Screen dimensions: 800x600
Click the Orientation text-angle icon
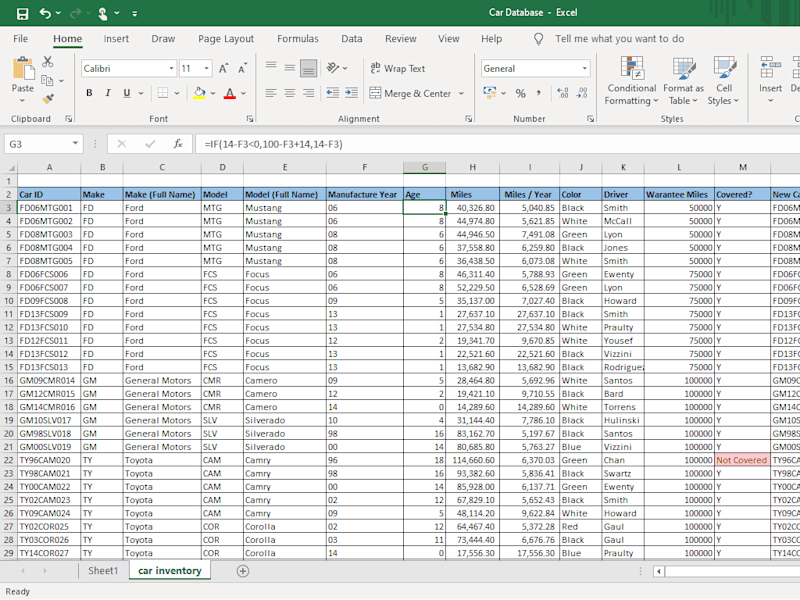click(x=333, y=67)
